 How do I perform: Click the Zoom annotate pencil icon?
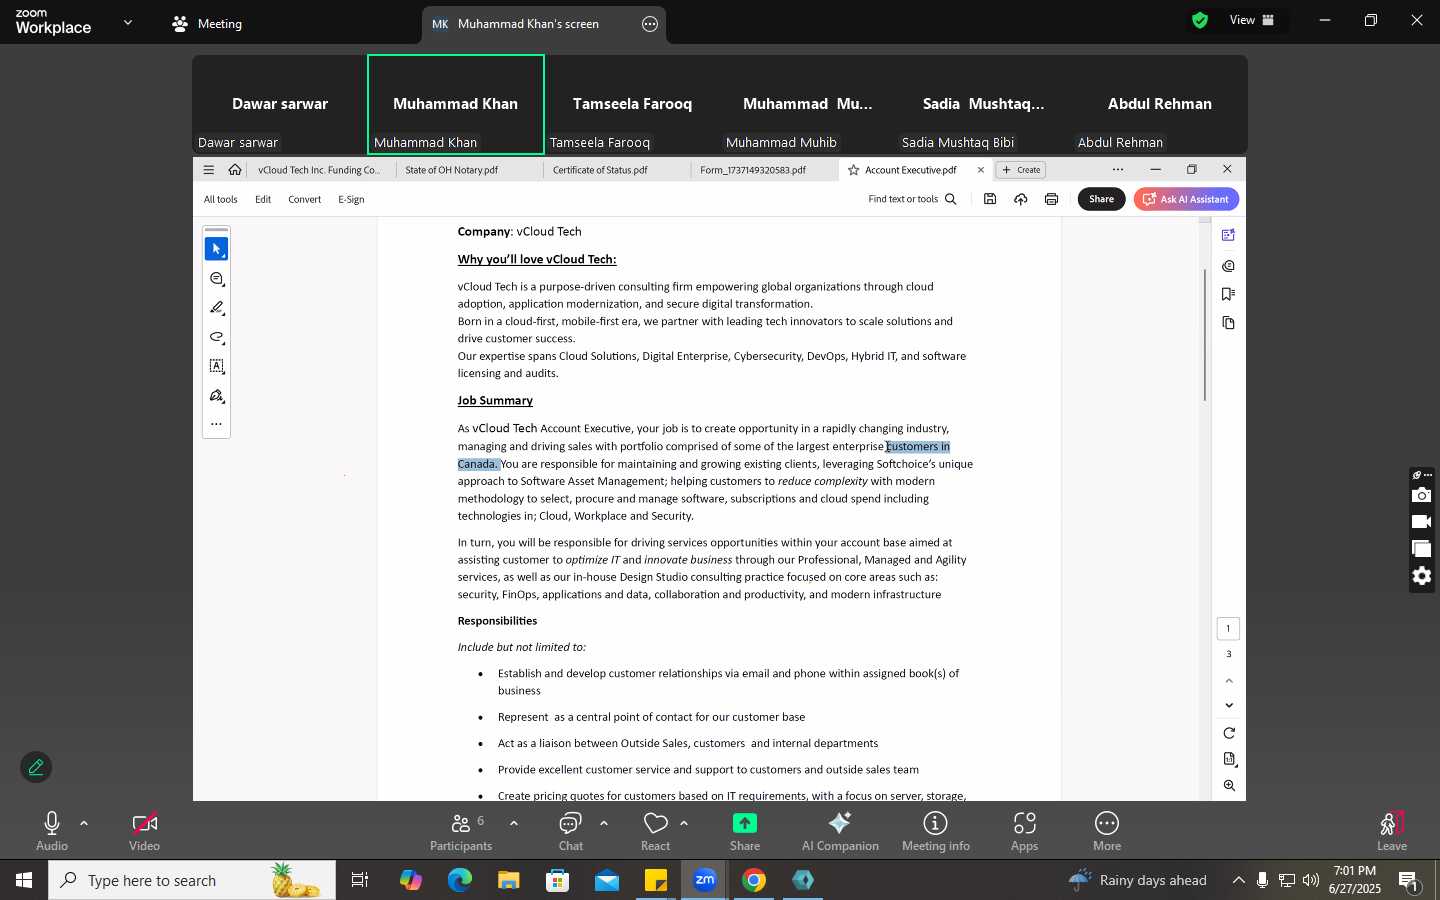click(36, 767)
